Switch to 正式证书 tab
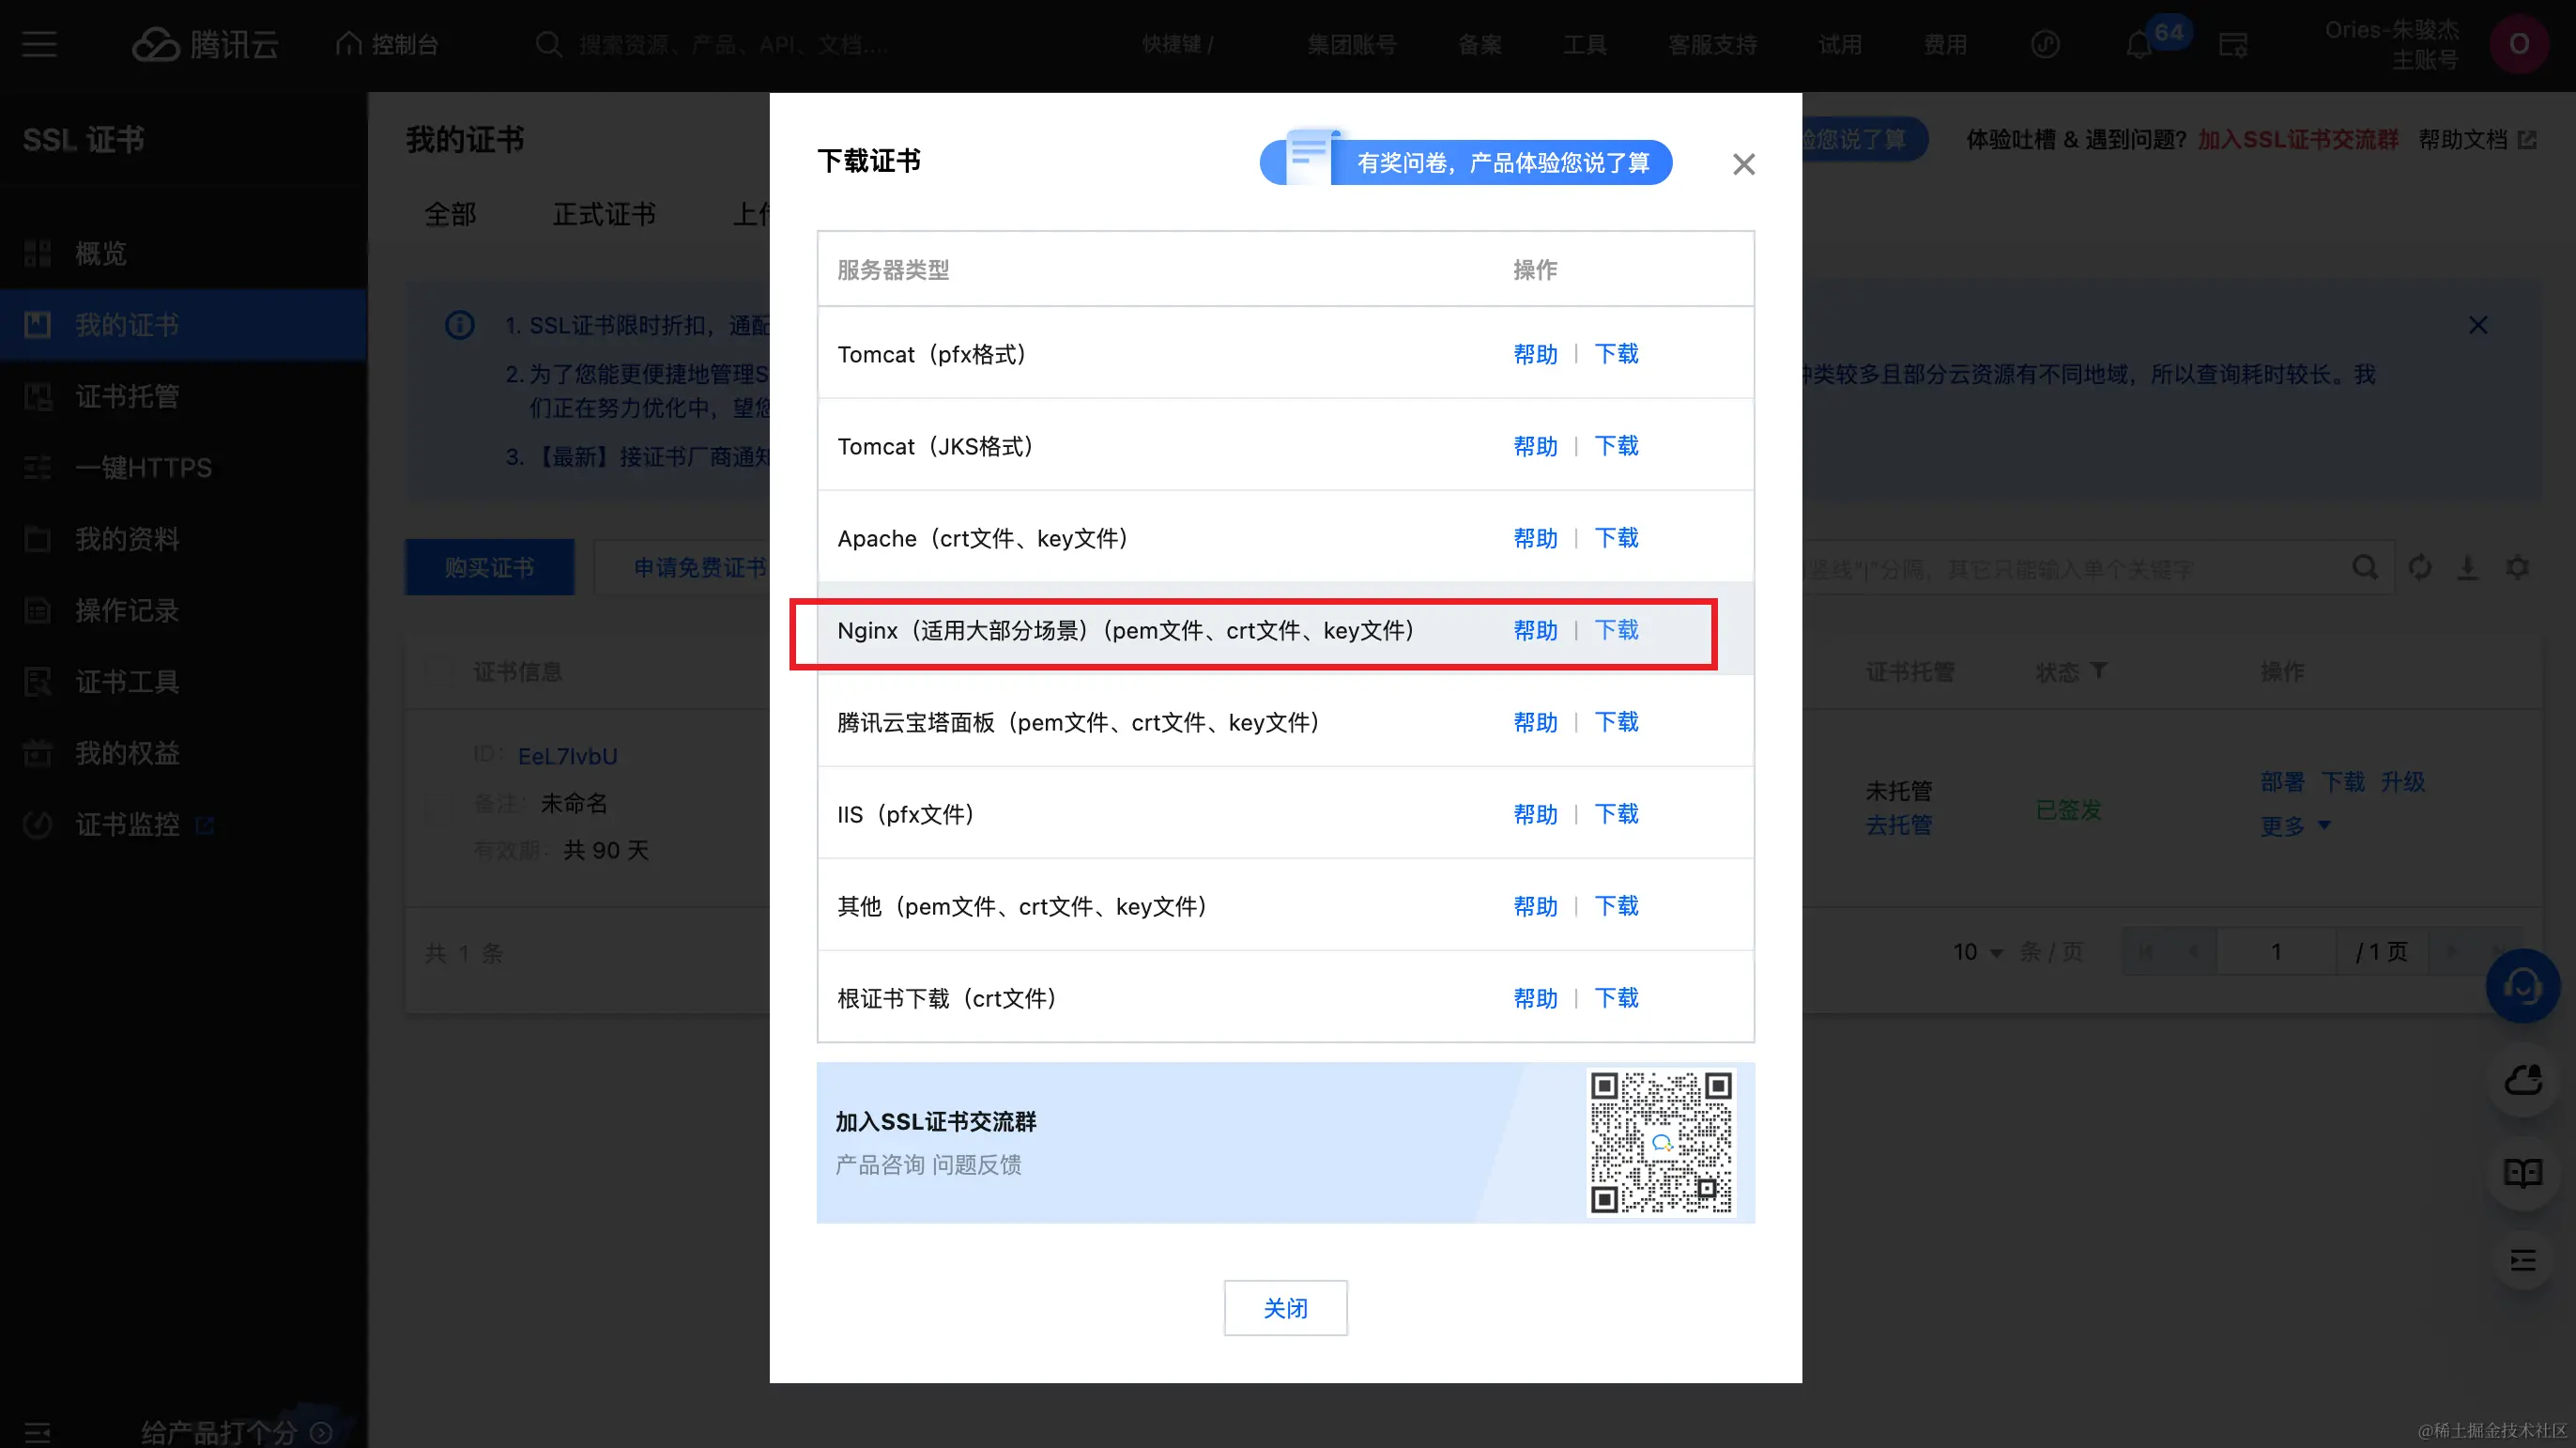 click(604, 214)
